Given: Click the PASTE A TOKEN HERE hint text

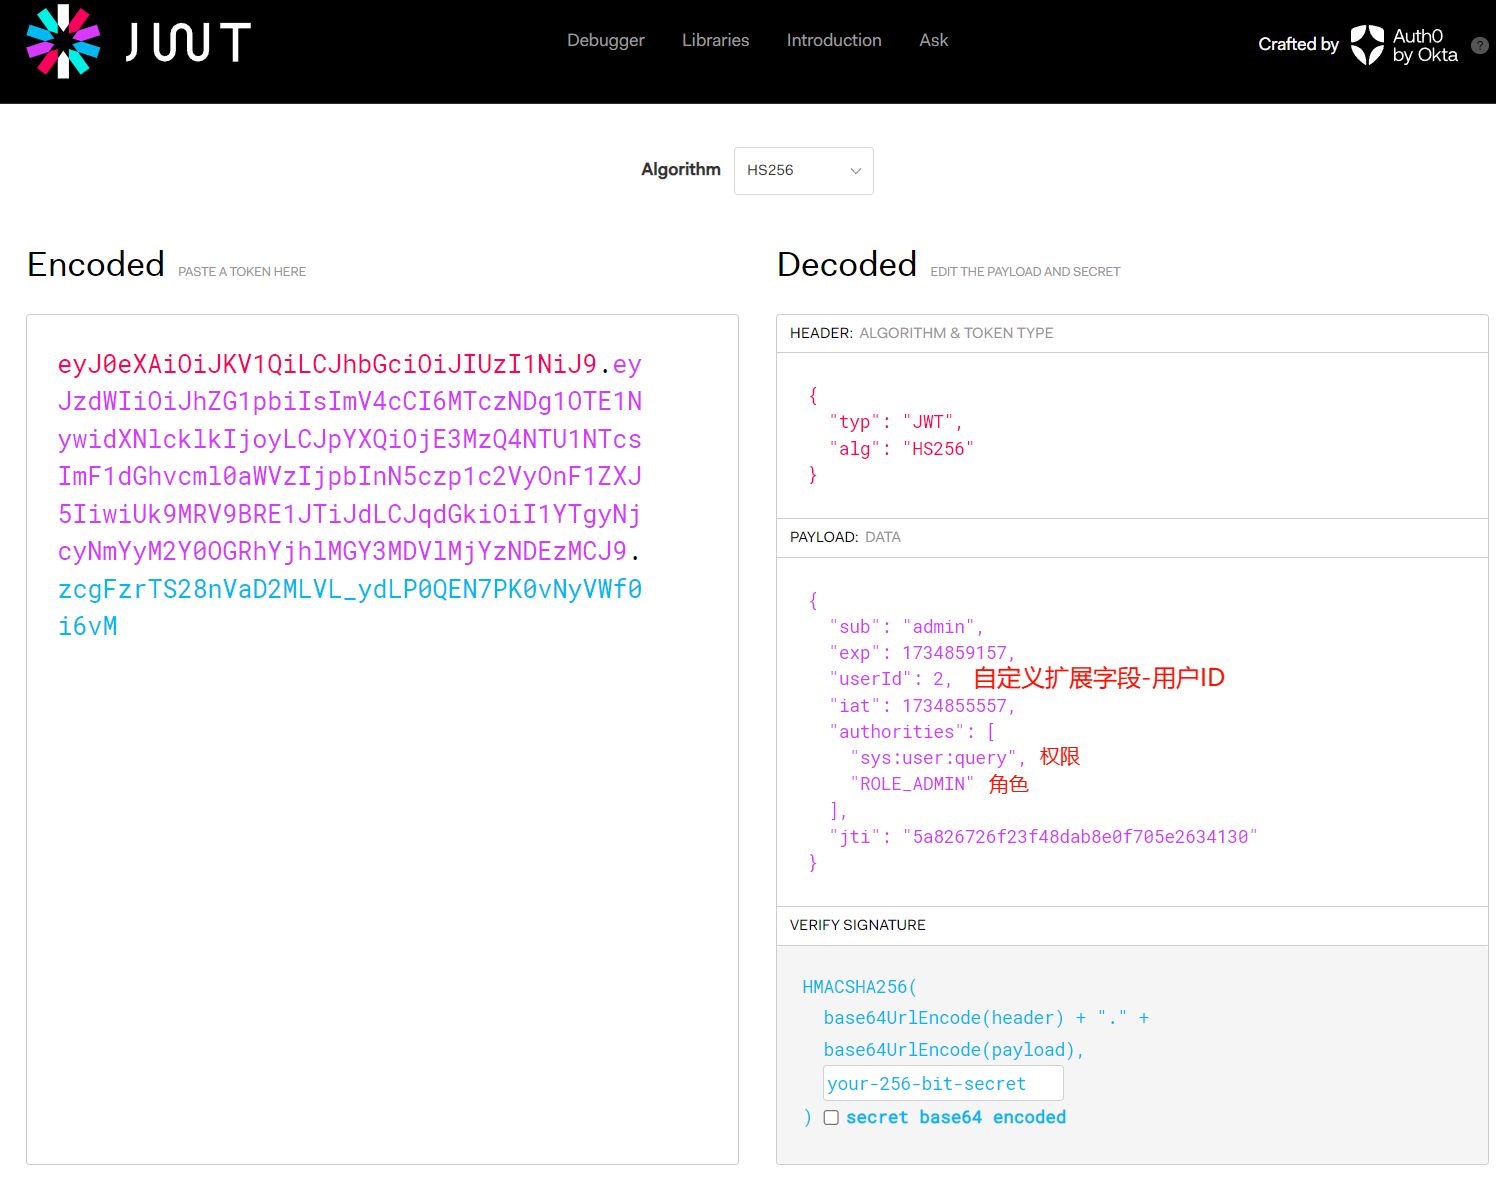Looking at the screenshot, I should 242,272.
